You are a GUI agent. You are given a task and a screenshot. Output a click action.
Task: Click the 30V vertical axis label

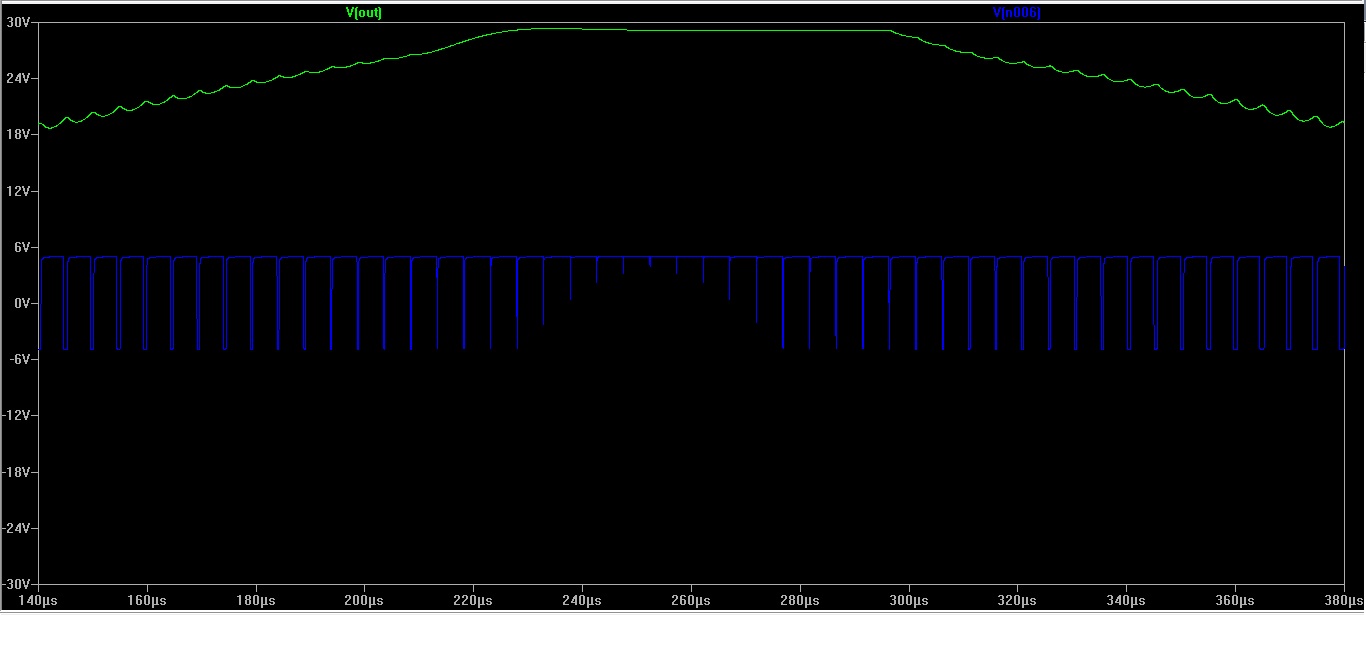(19, 22)
